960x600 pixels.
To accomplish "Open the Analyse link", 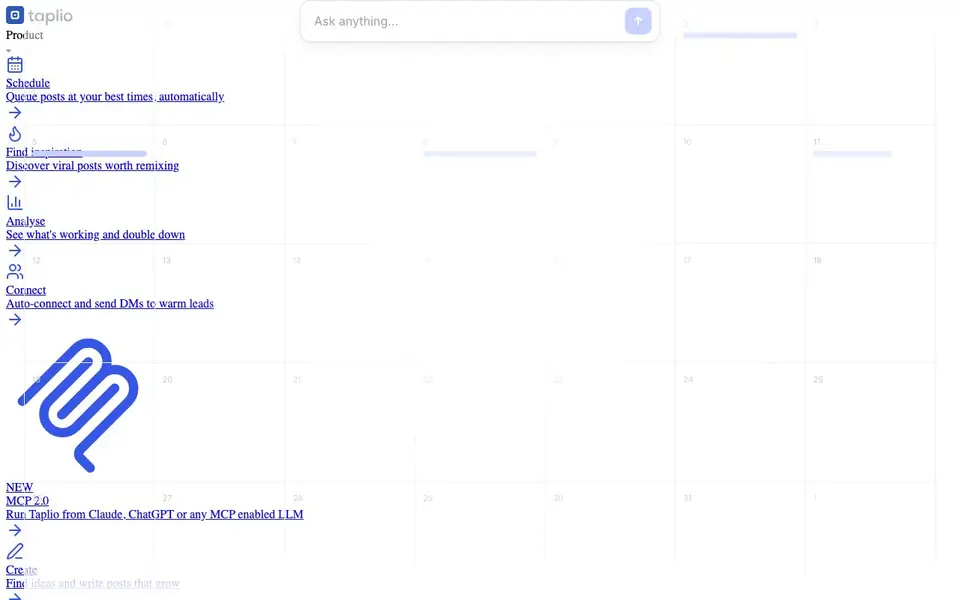I will tap(26, 221).
